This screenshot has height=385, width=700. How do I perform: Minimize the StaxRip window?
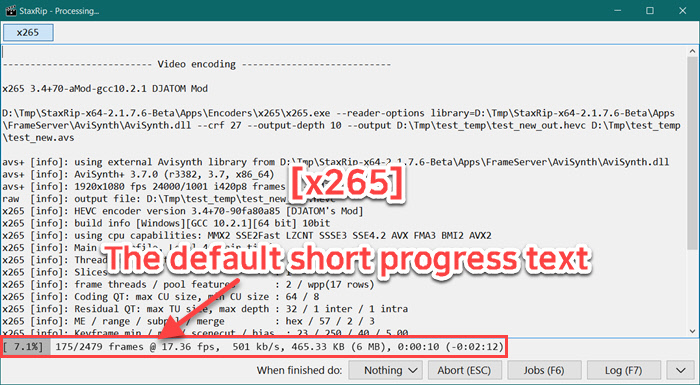(x=617, y=10)
